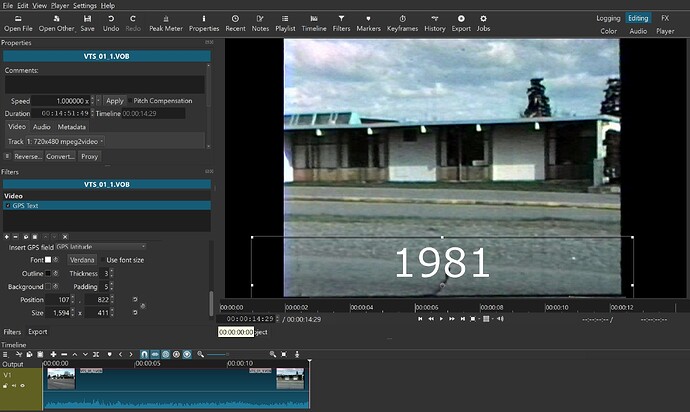
Task: Click the Save toolbar icon
Action: click(87, 23)
